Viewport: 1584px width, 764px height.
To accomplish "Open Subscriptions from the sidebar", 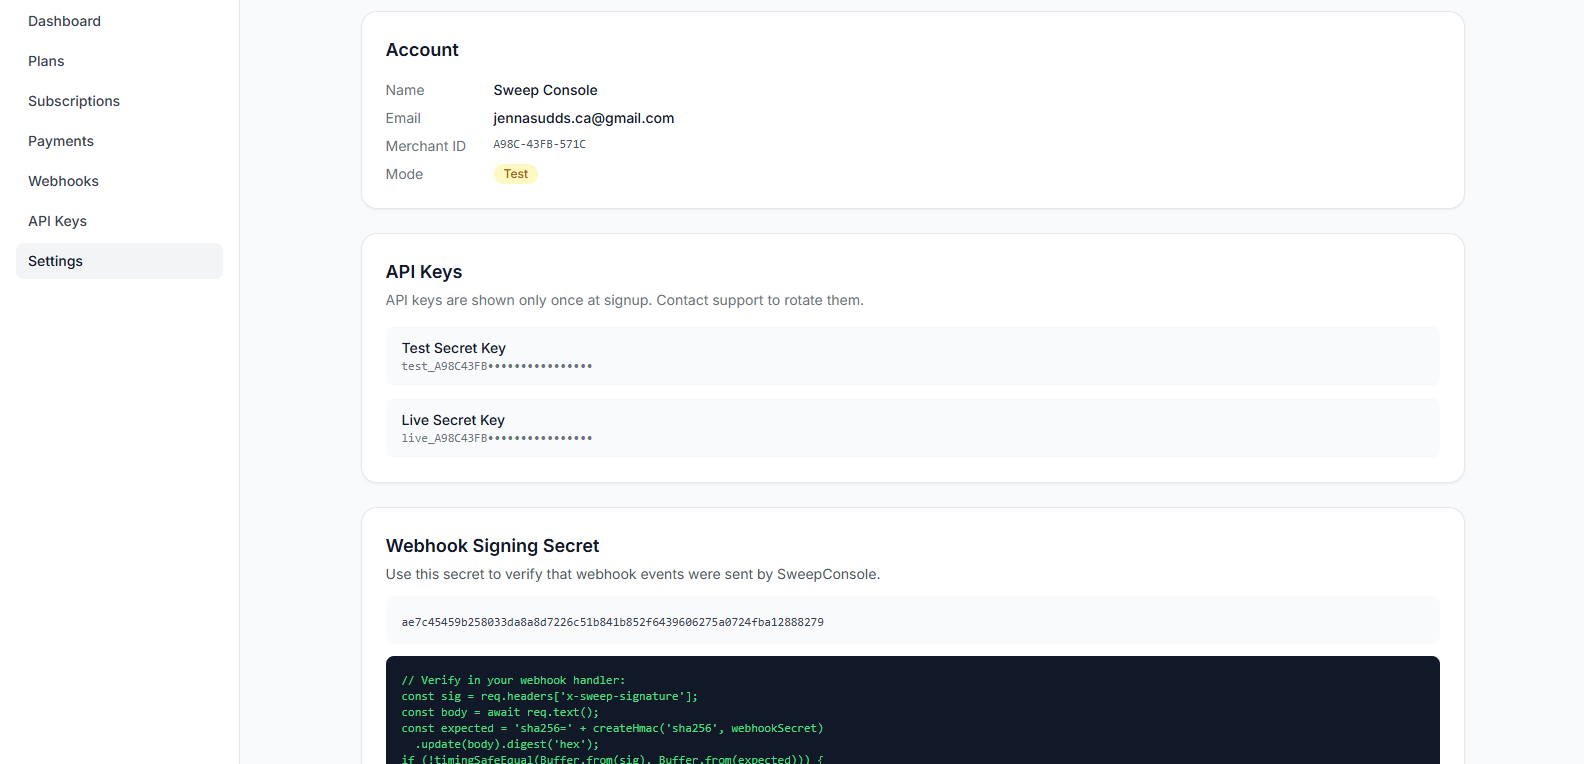I will [x=74, y=101].
